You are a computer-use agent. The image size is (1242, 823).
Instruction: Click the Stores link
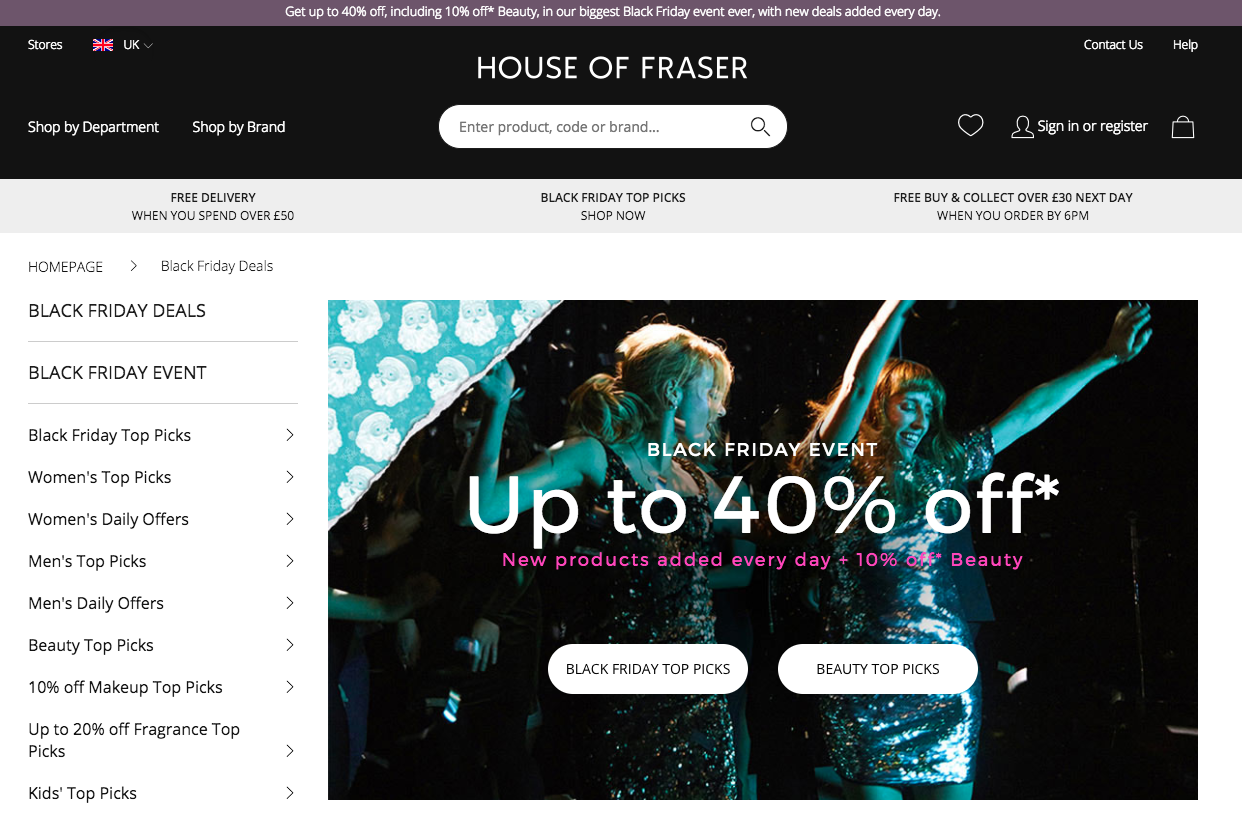pyautogui.click(x=45, y=45)
